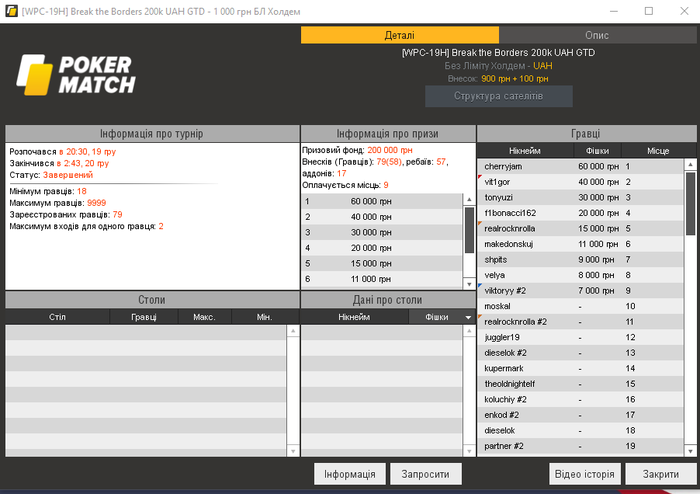Open the Опис tab

point(597,35)
